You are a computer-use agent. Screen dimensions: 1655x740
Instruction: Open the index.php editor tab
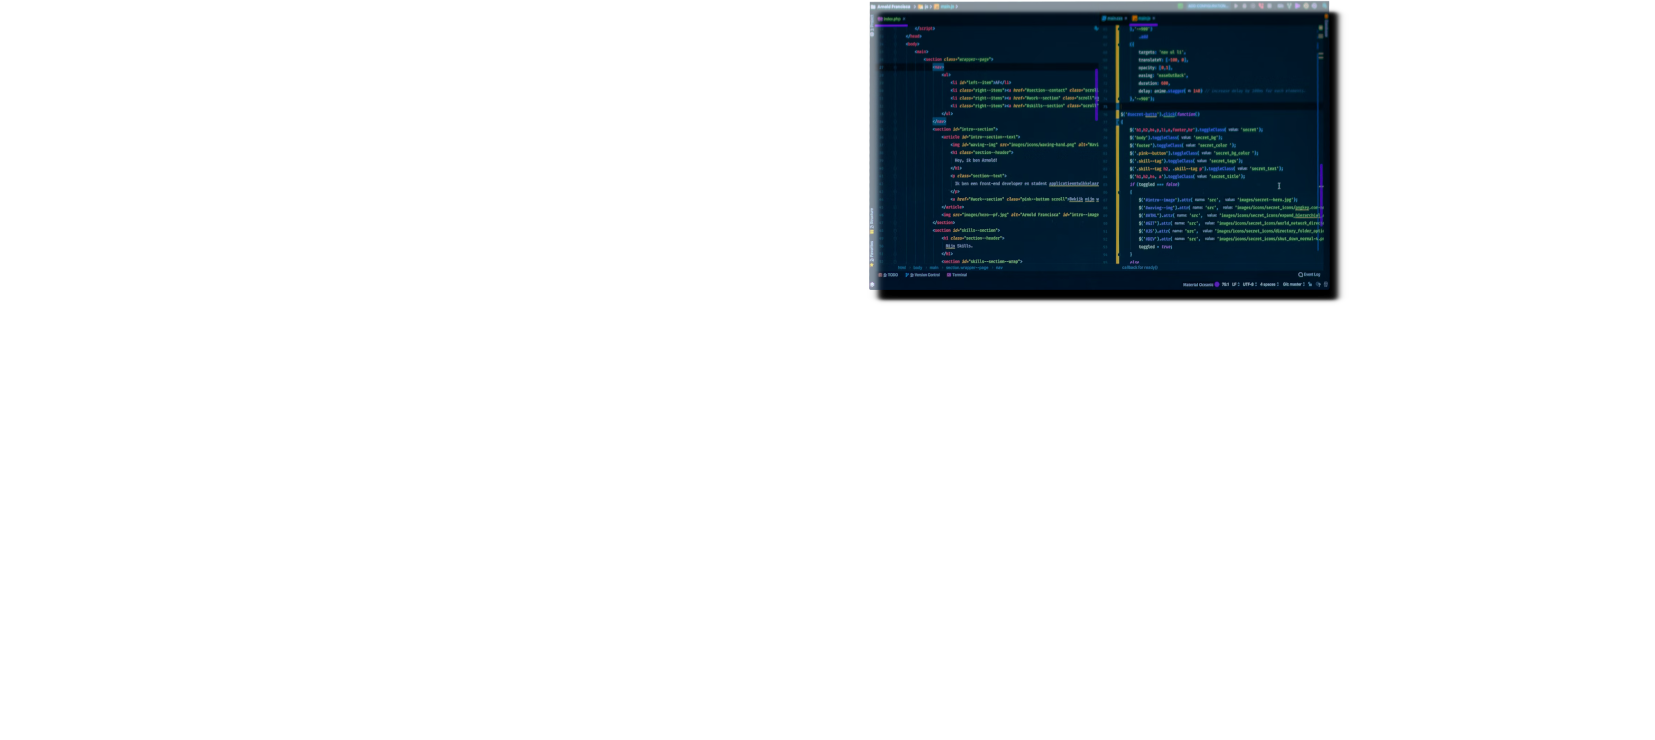tap(890, 19)
